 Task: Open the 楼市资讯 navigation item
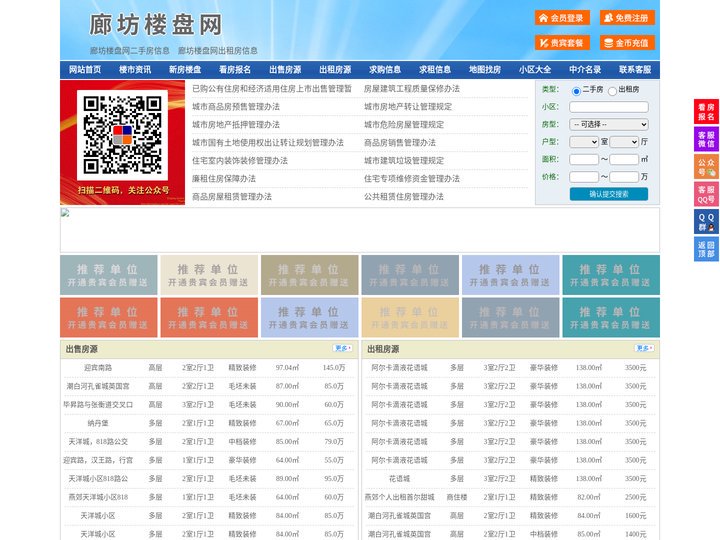click(135, 70)
